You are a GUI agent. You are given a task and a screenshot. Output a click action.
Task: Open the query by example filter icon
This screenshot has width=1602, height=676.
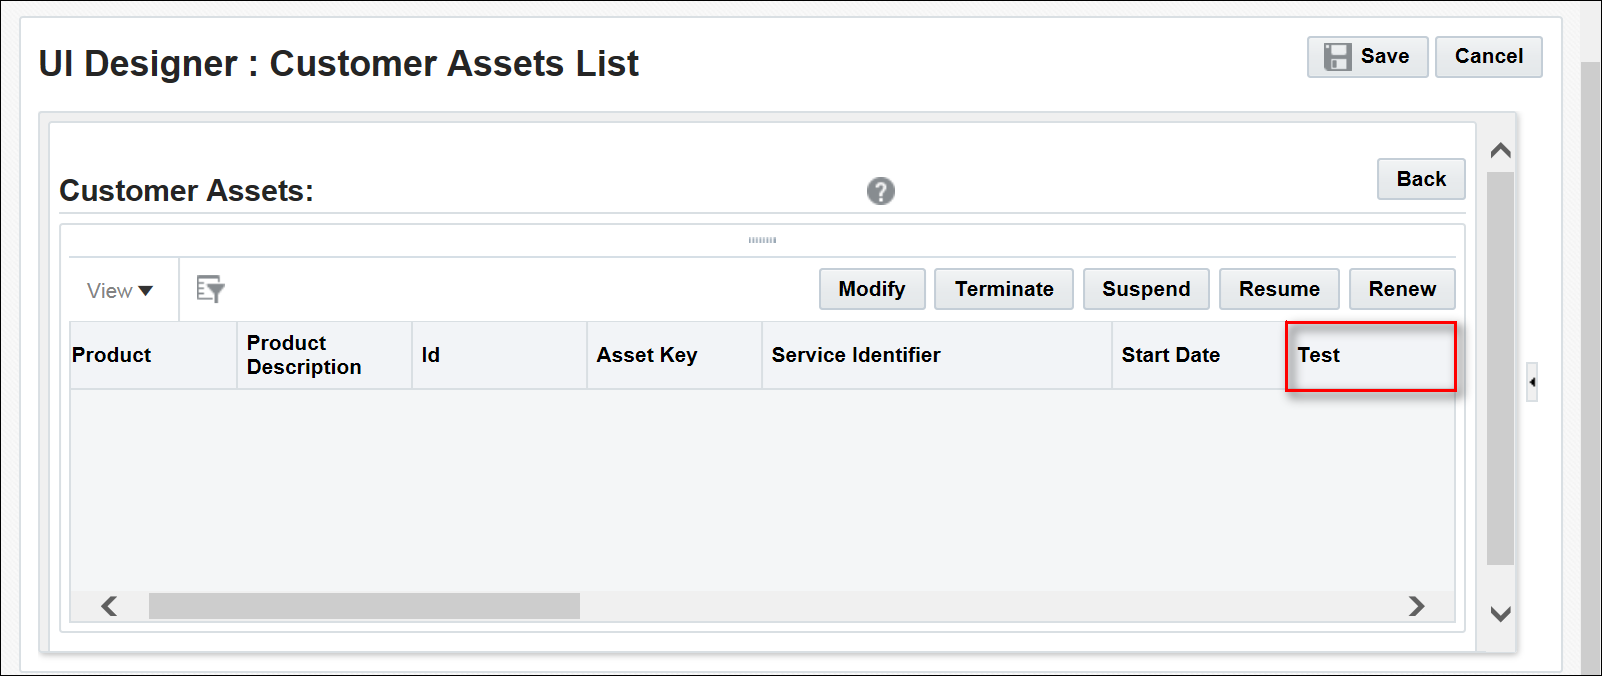210,289
